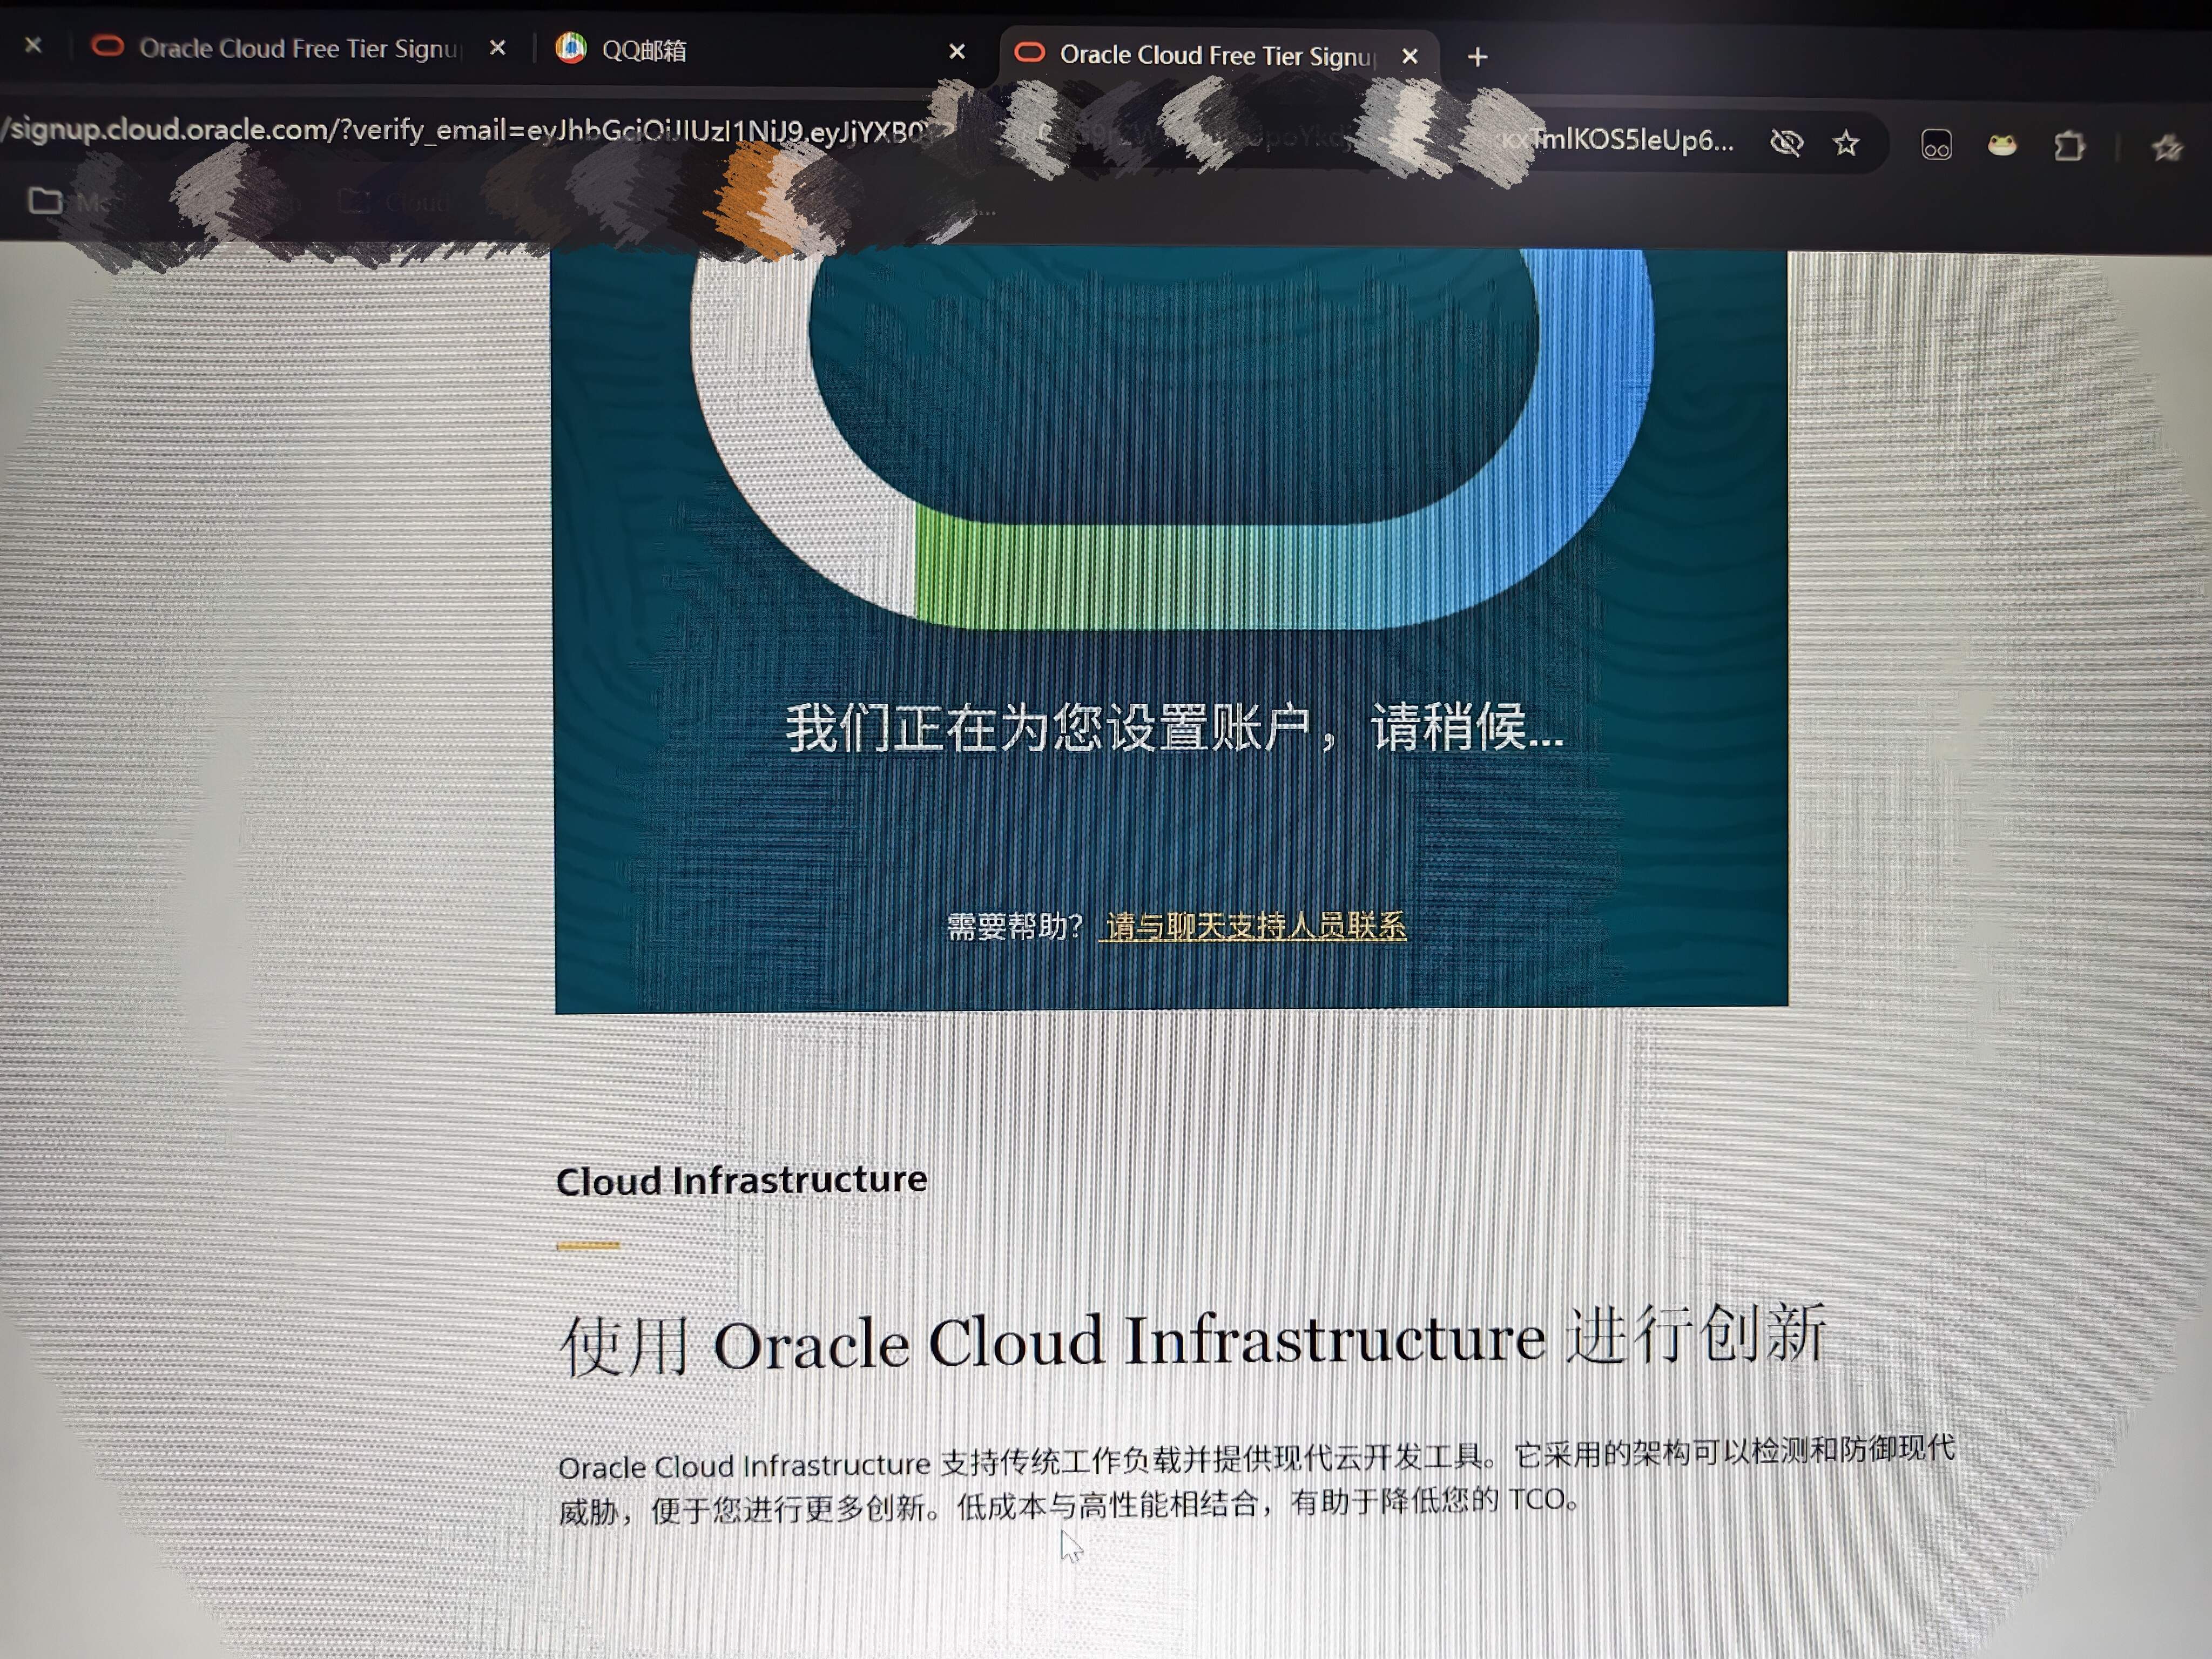Click the 需要帮助? text
The width and height of the screenshot is (2212, 1659).
[1014, 926]
